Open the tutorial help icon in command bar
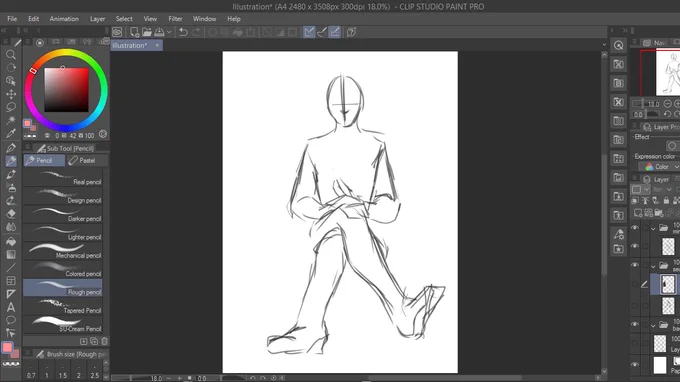The width and height of the screenshot is (680, 382). (351, 32)
